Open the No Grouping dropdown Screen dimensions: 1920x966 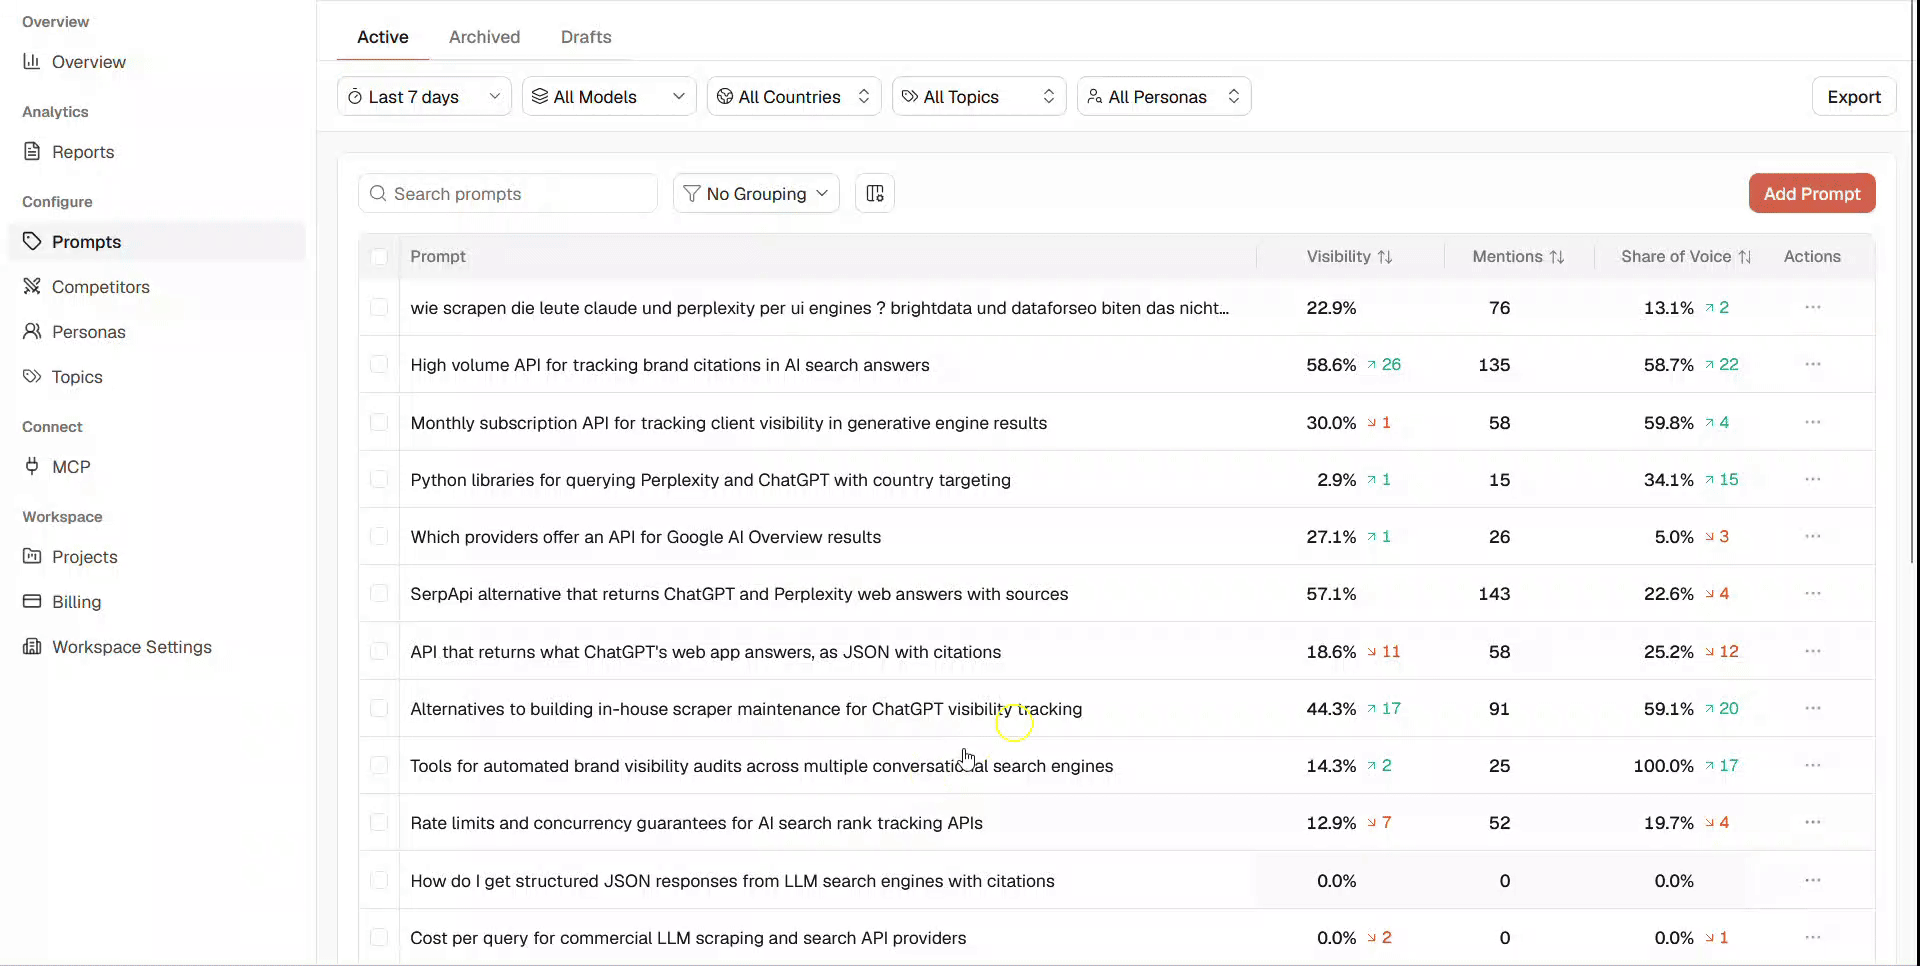756,194
